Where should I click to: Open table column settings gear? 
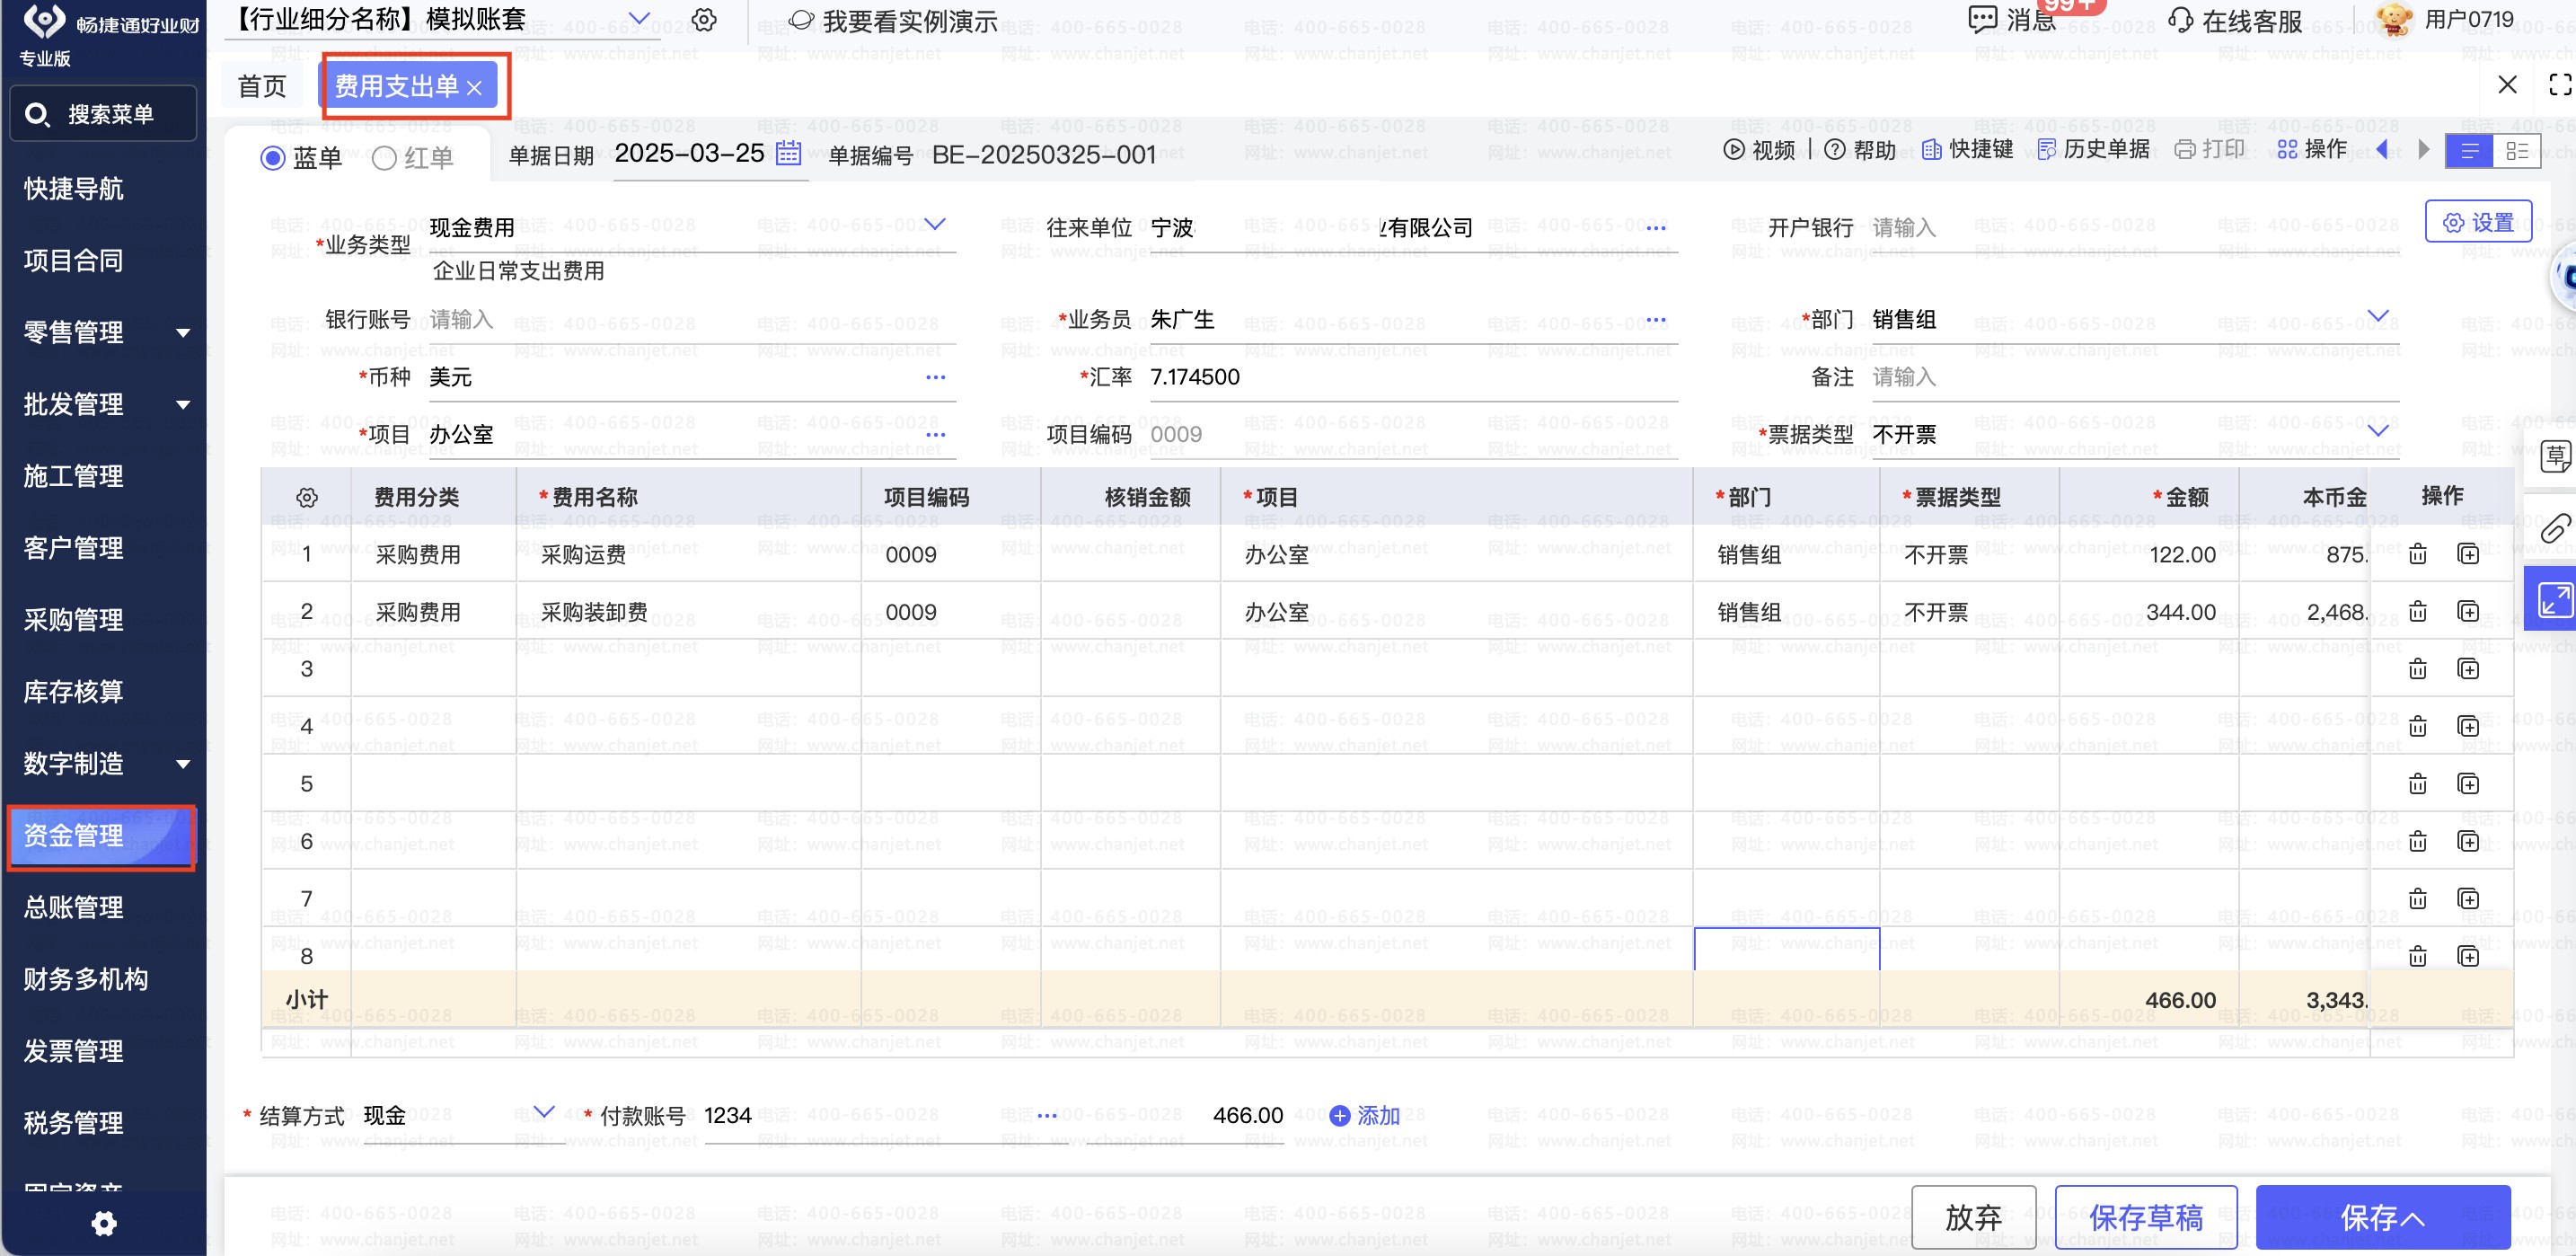tap(307, 497)
